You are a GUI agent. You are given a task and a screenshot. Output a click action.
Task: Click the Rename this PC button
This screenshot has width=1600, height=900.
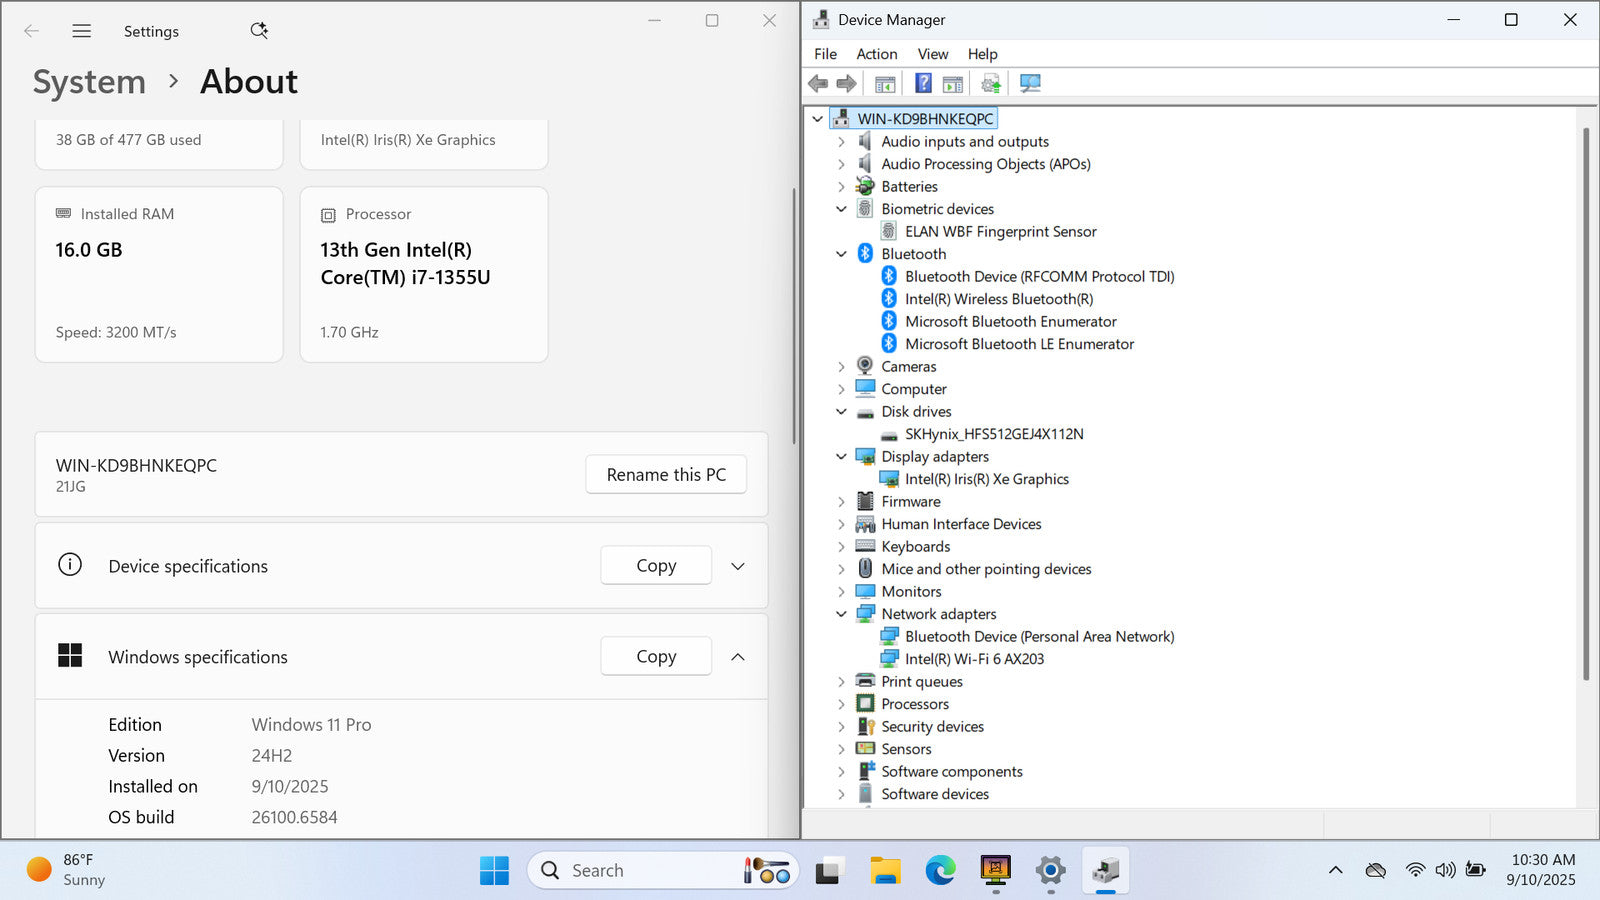point(666,475)
